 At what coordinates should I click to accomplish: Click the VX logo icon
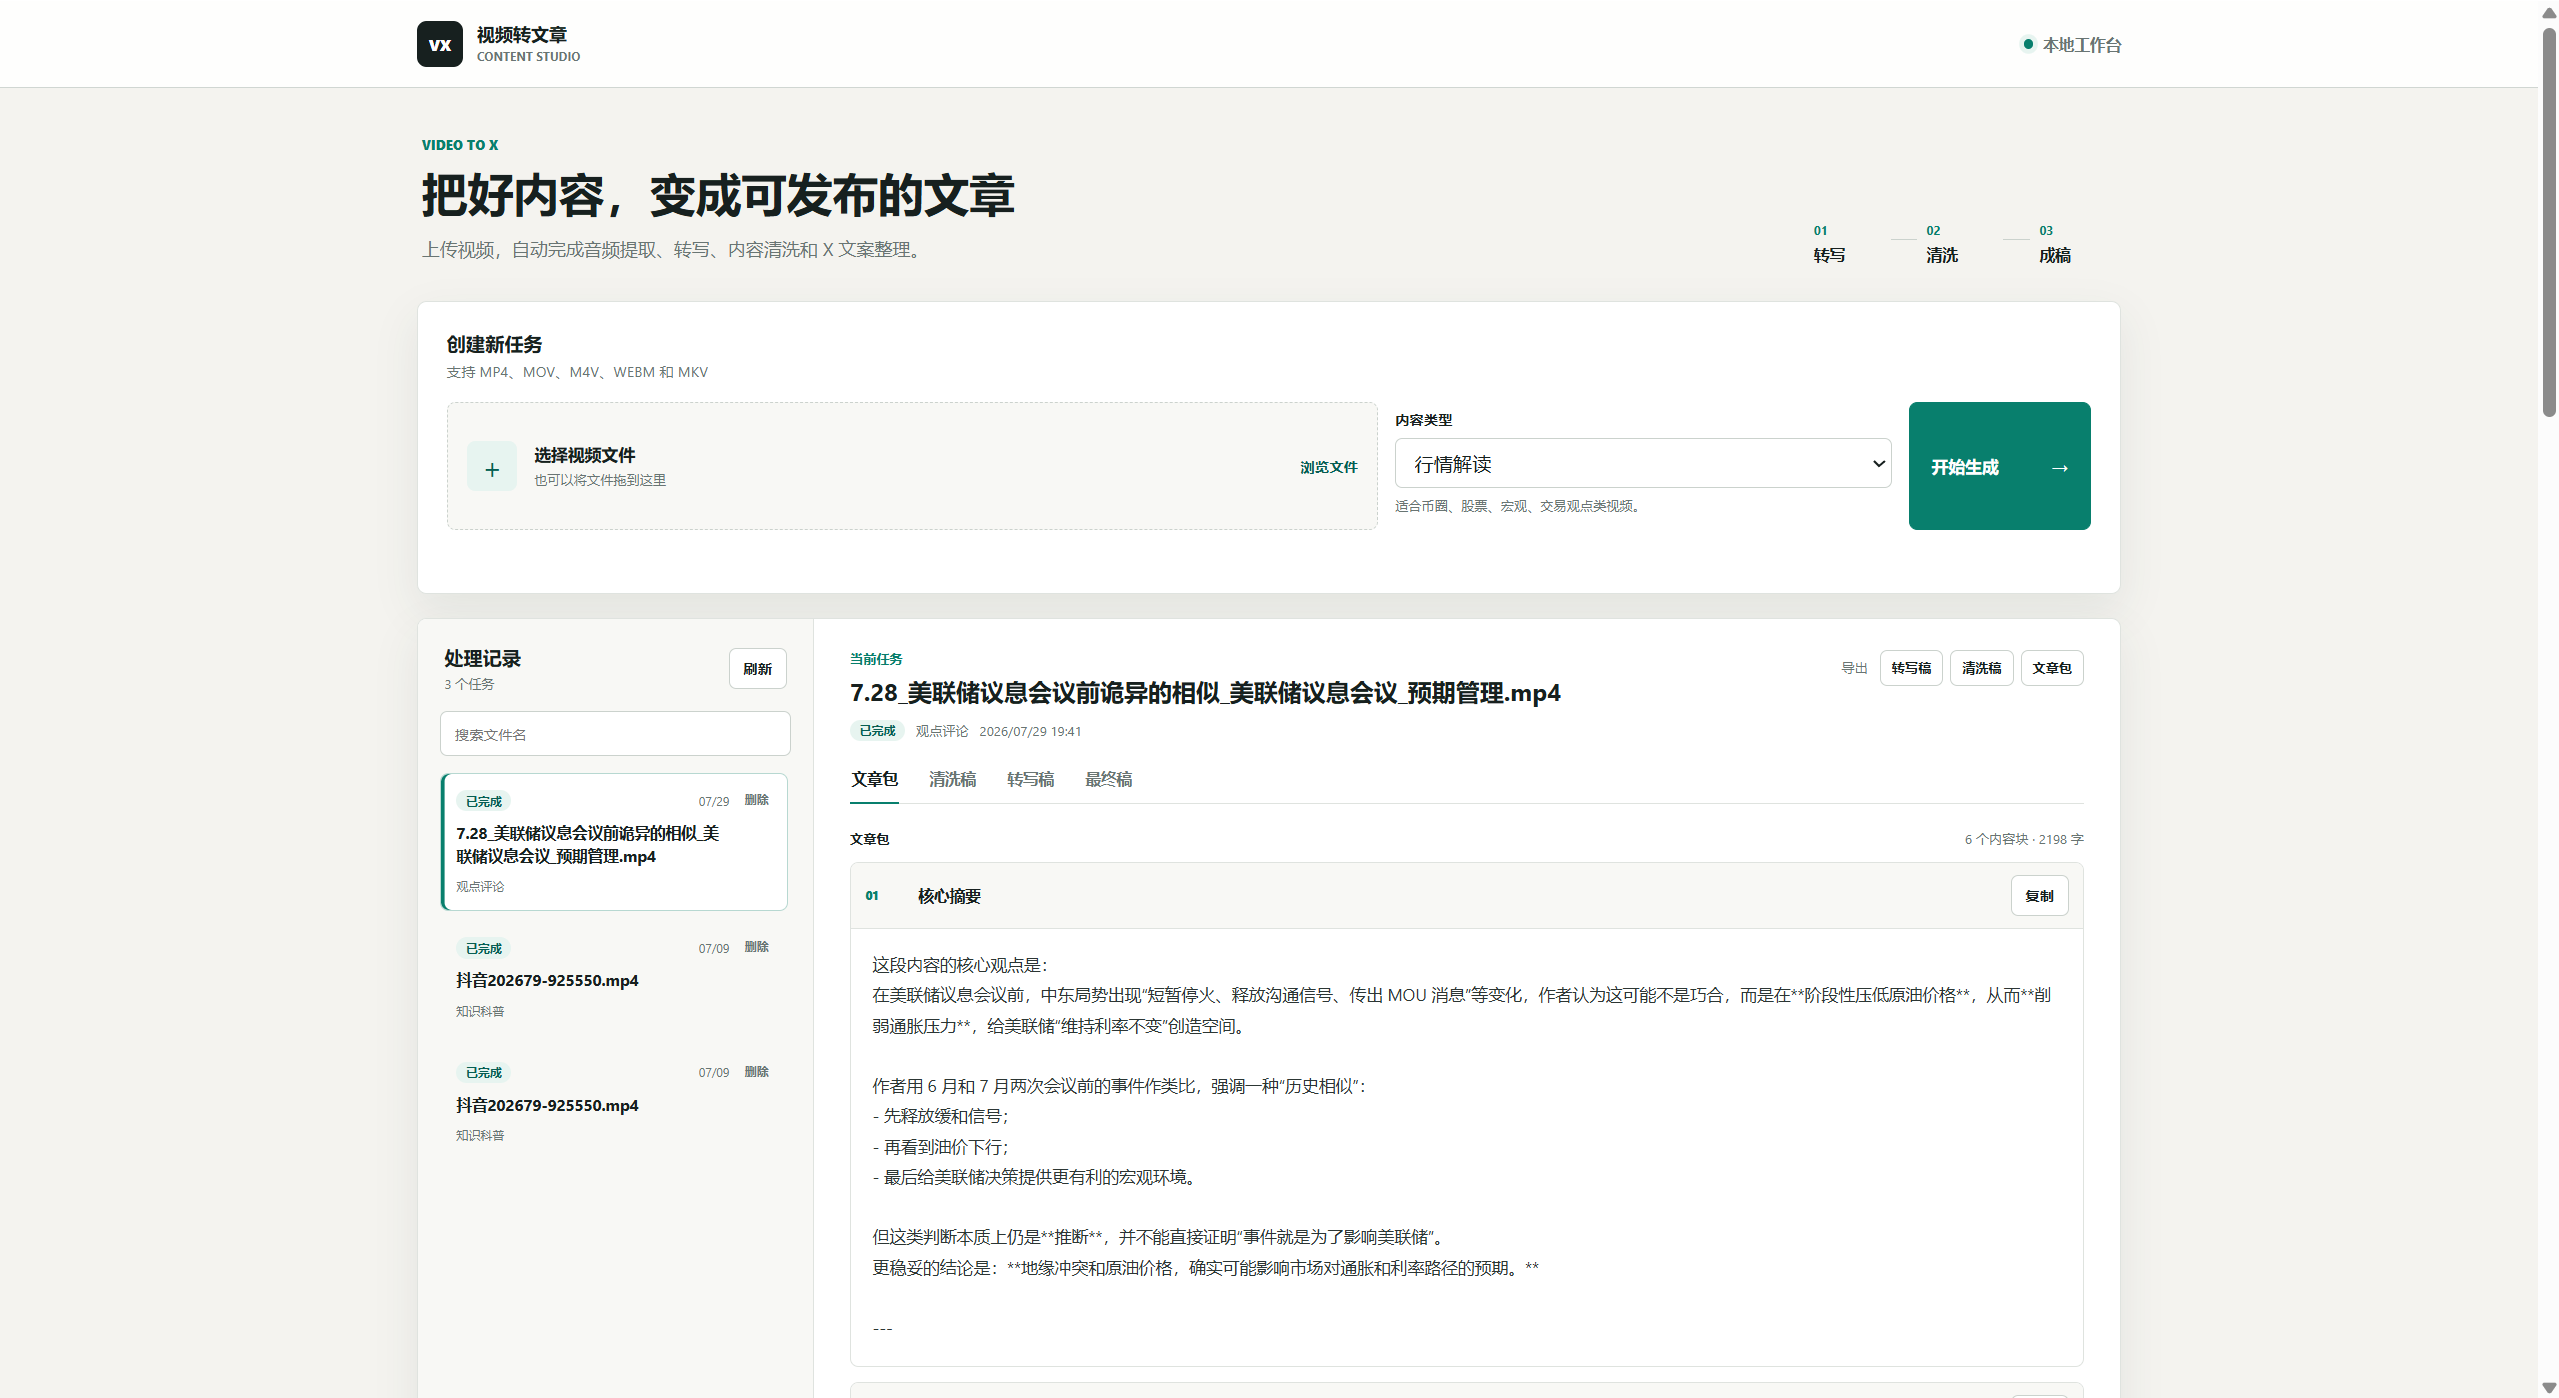(439, 44)
